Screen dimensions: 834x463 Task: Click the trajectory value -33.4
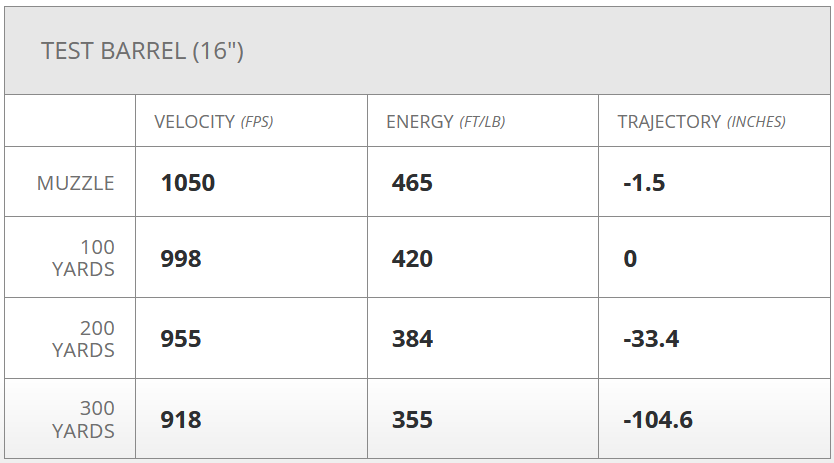[651, 339]
